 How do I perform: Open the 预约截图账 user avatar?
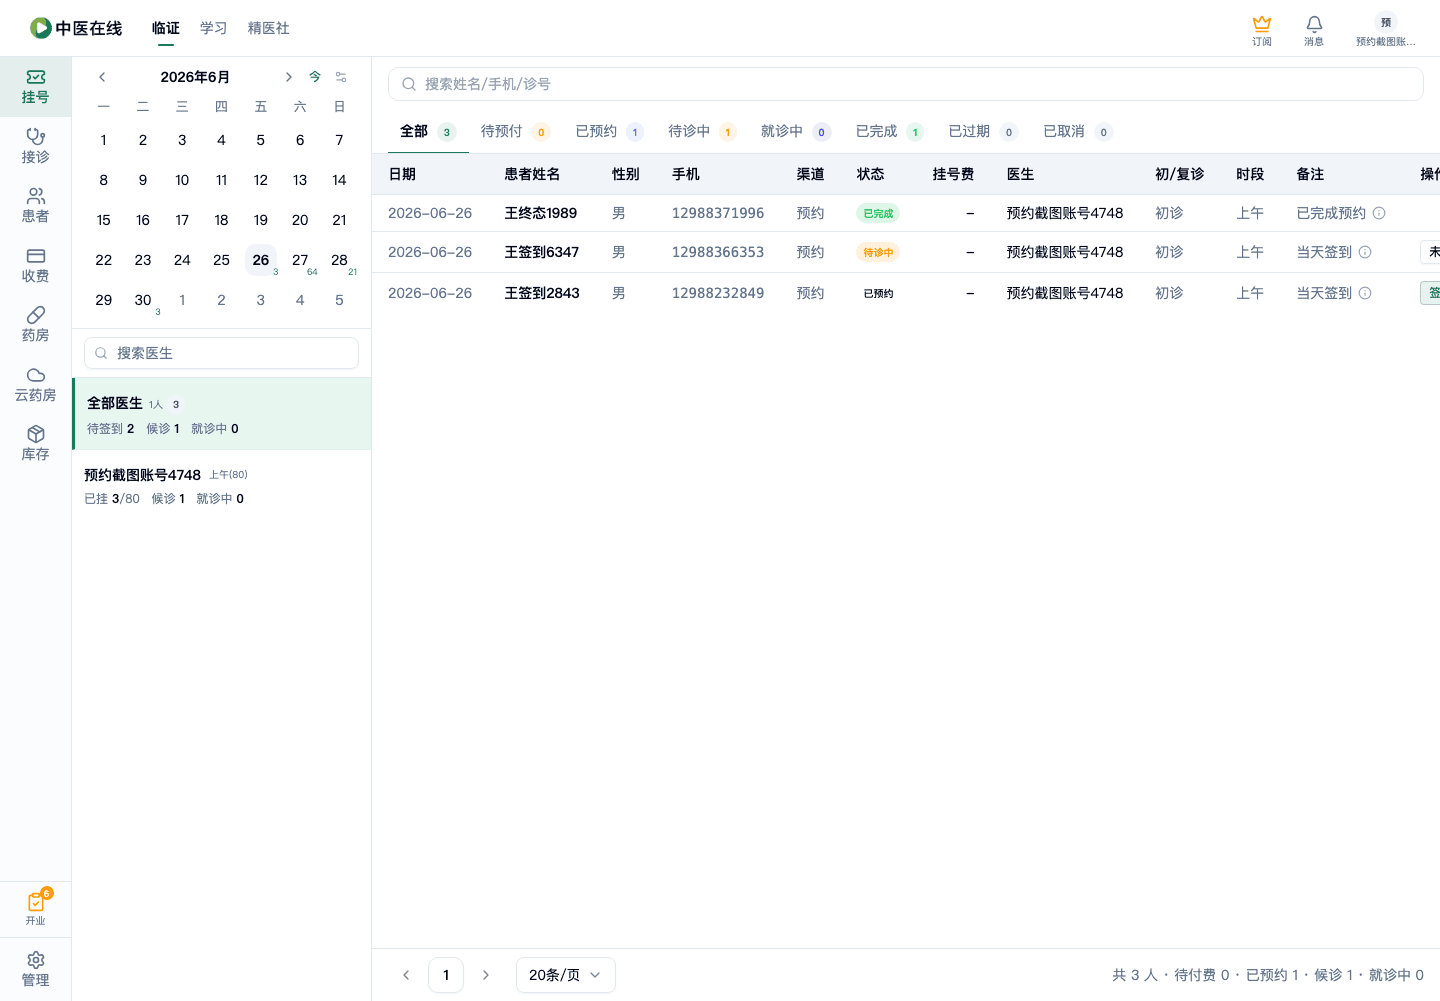point(1385,30)
